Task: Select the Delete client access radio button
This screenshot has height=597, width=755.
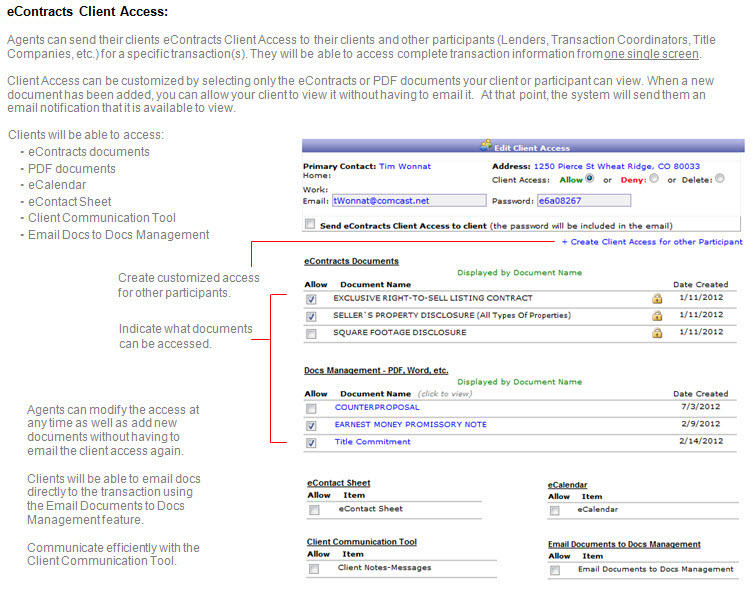Action: point(716,179)
